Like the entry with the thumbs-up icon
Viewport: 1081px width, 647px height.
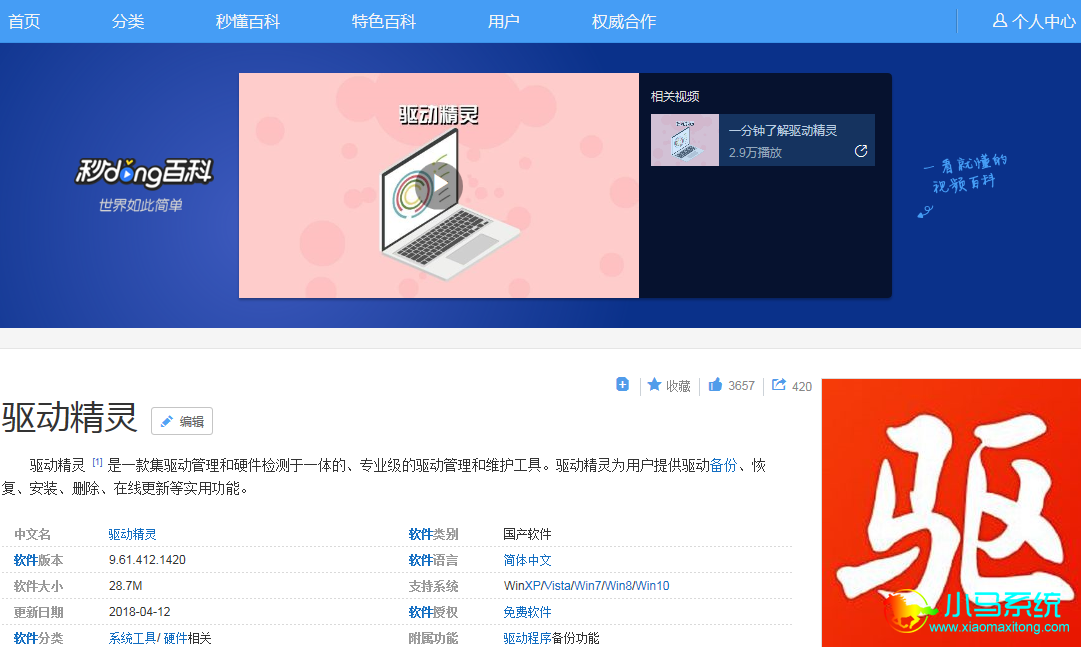[x=715, y=385]
